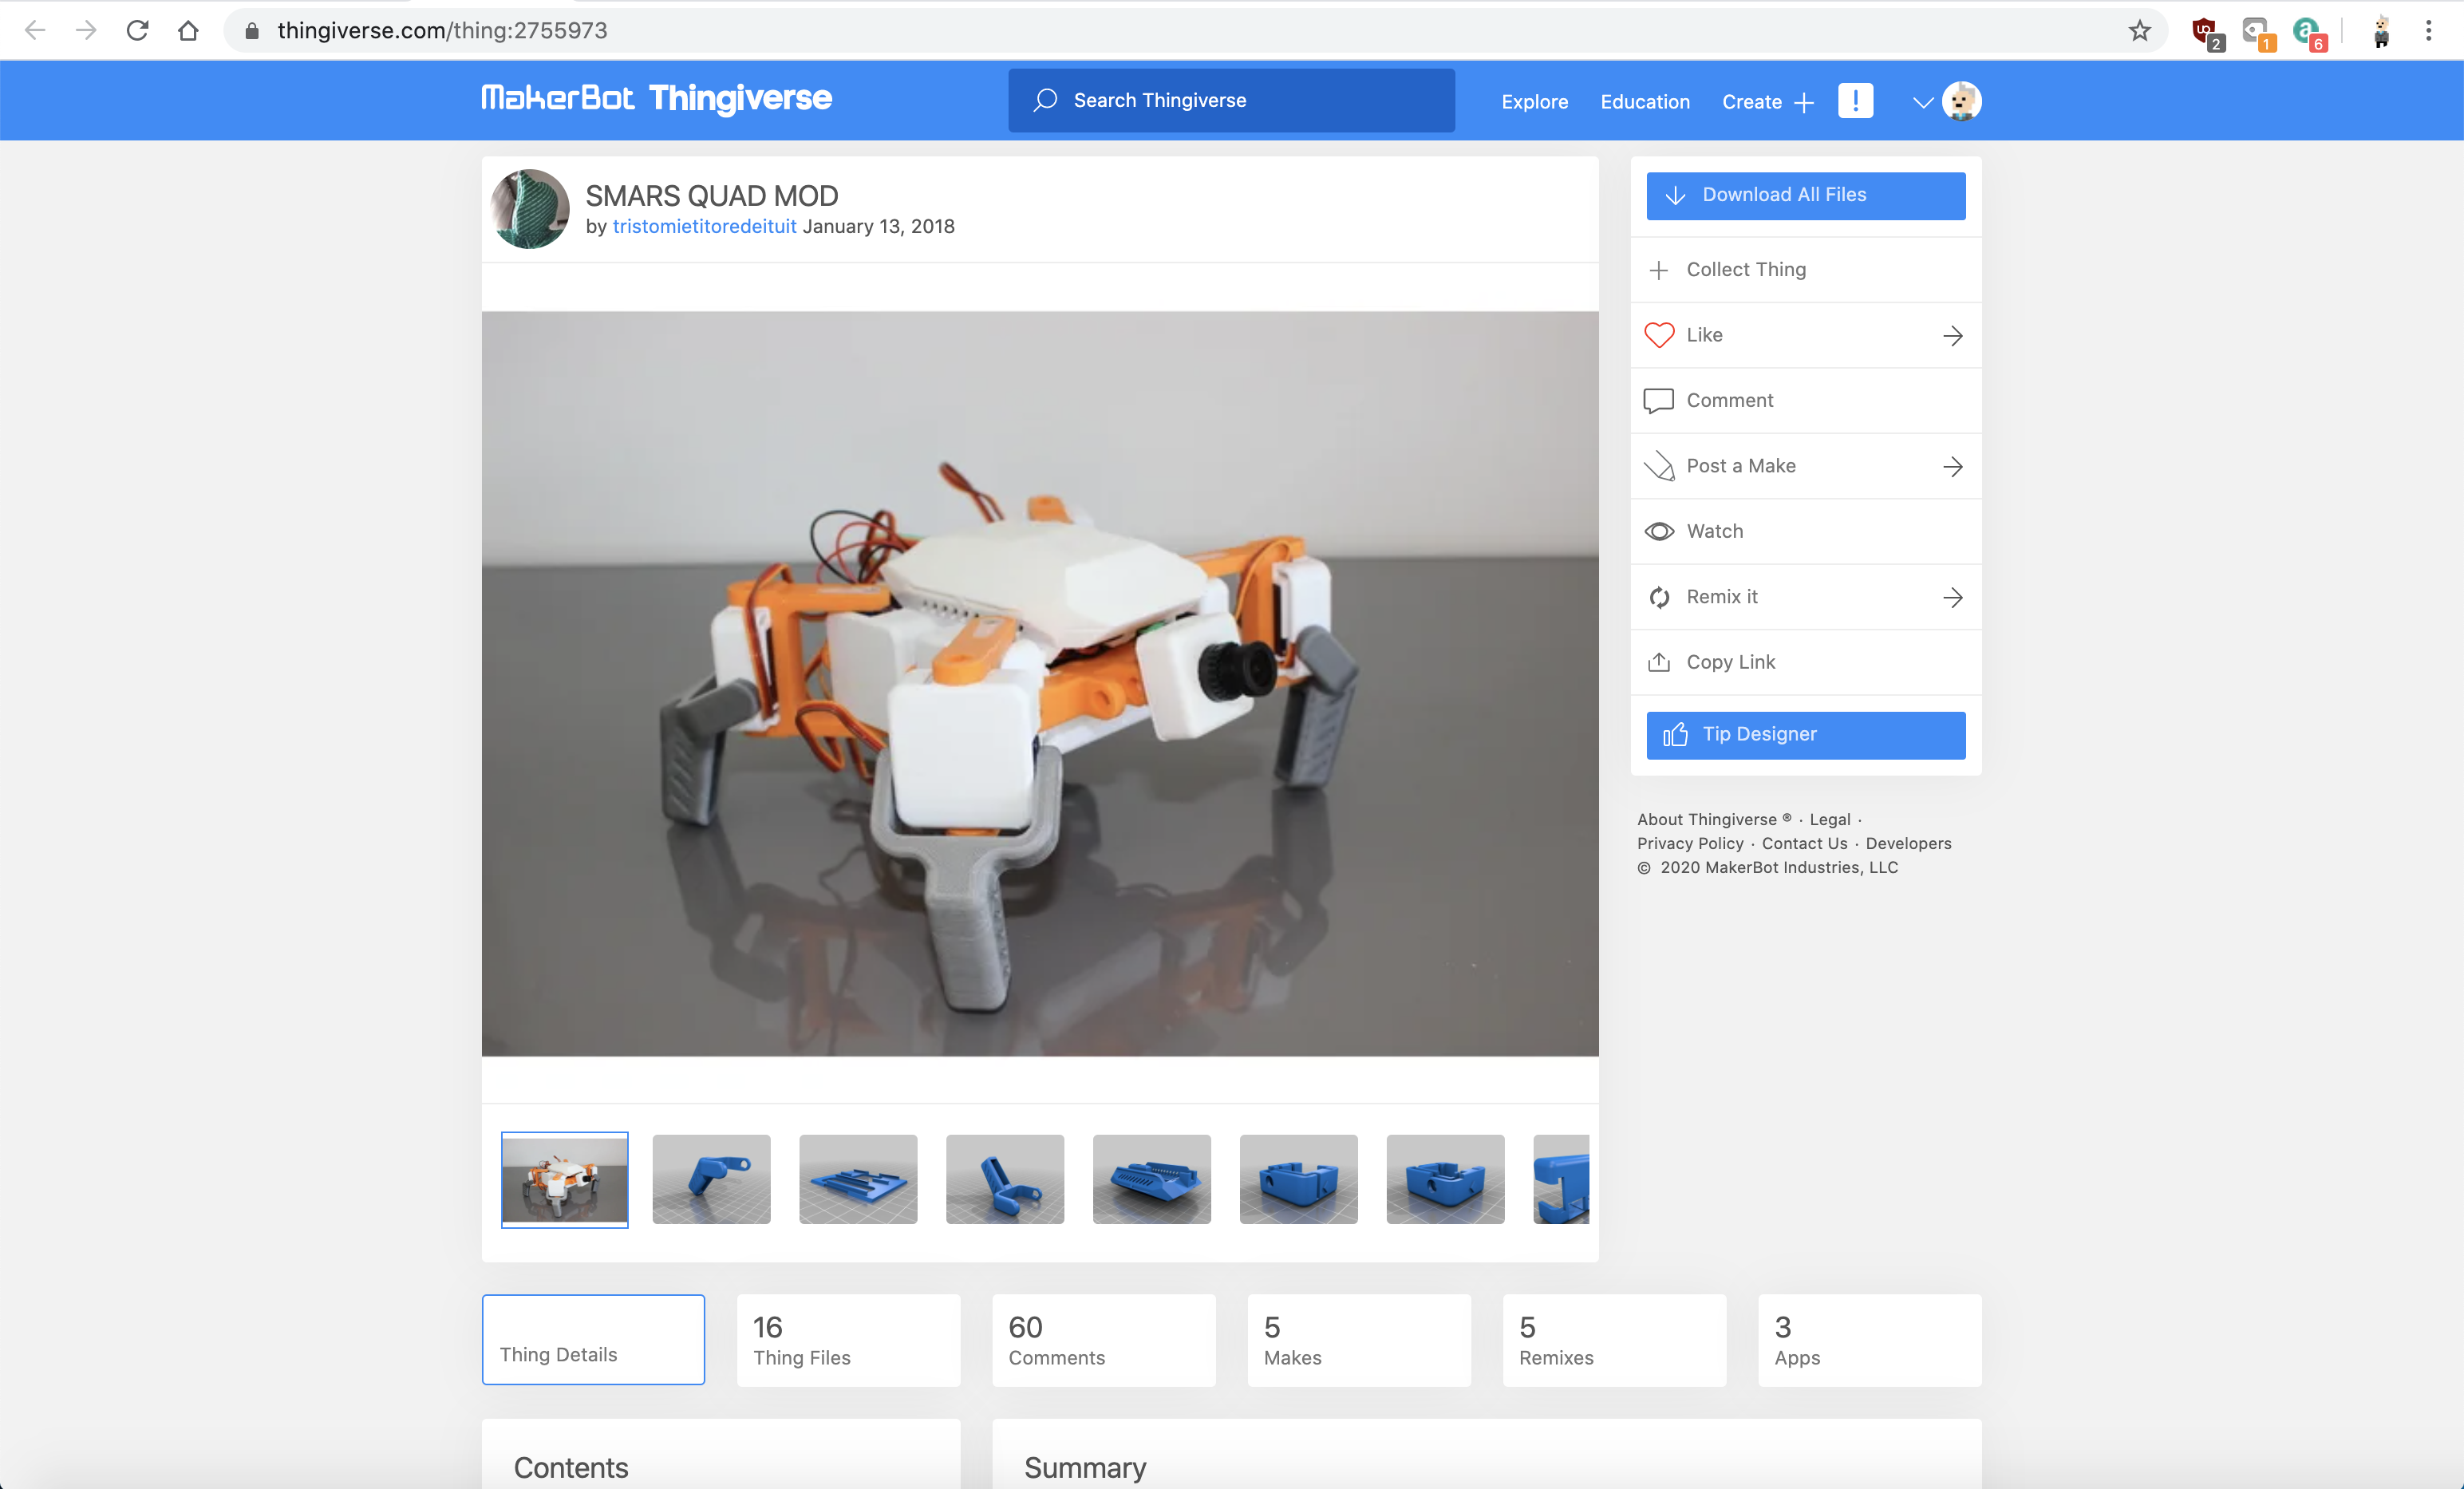Open the Developers footer link
This screenshot has width=2464, height=1489.
click(x=1908, y=843)
